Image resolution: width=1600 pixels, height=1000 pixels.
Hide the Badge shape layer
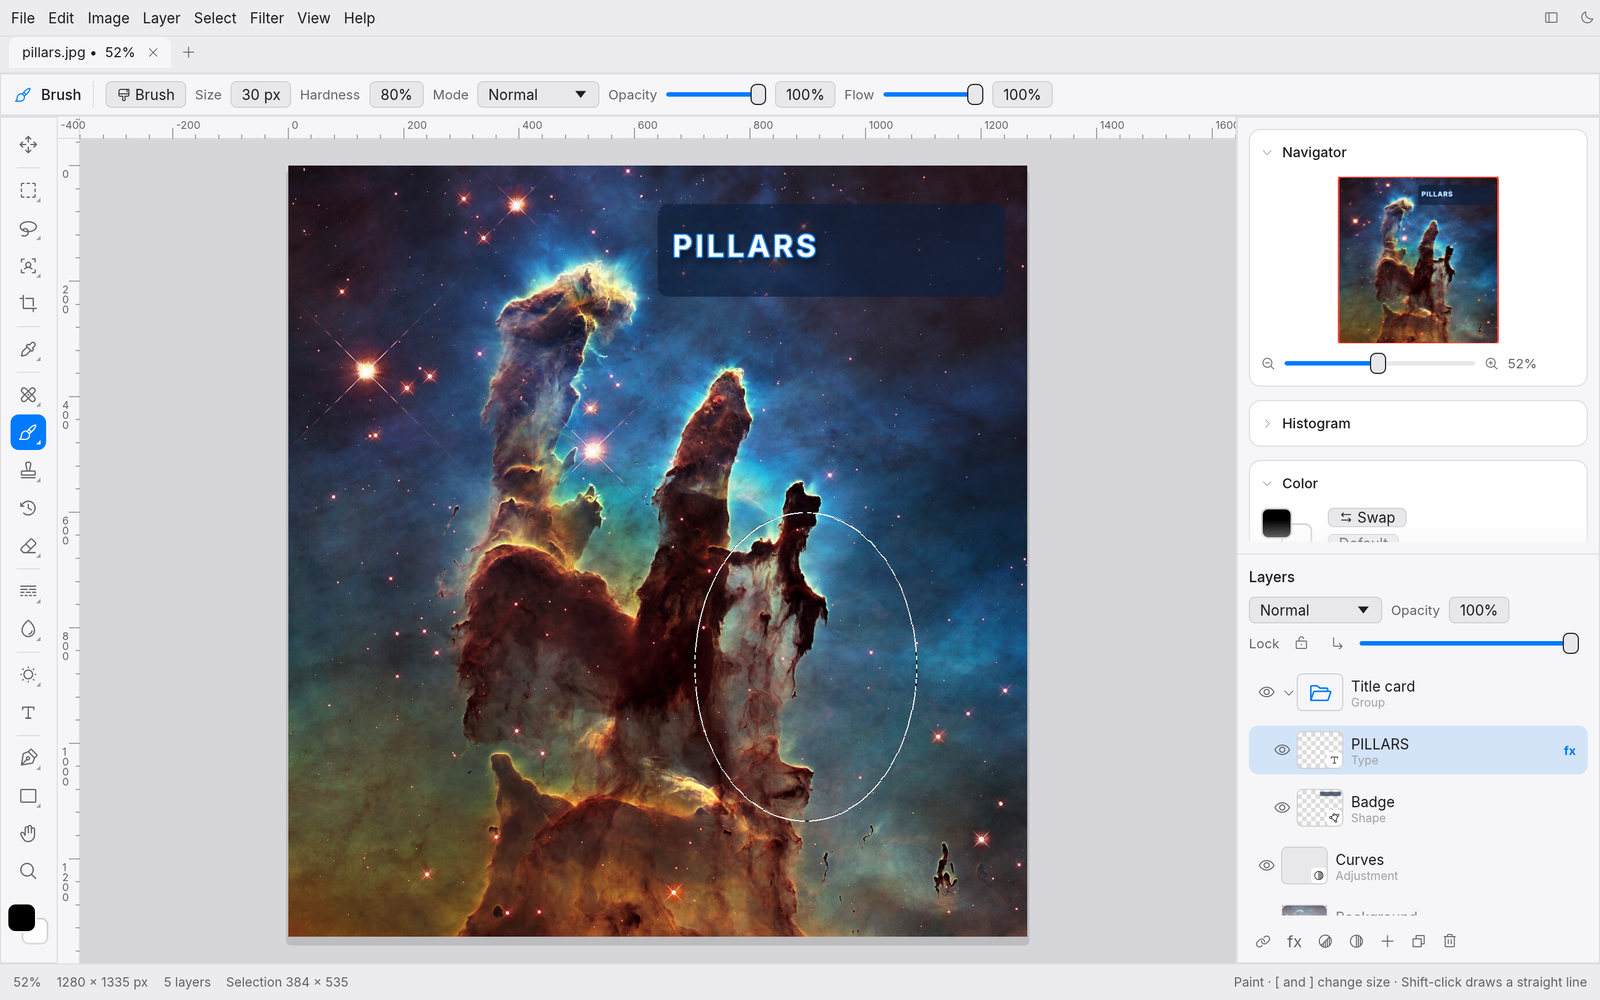pos(1282,808)
